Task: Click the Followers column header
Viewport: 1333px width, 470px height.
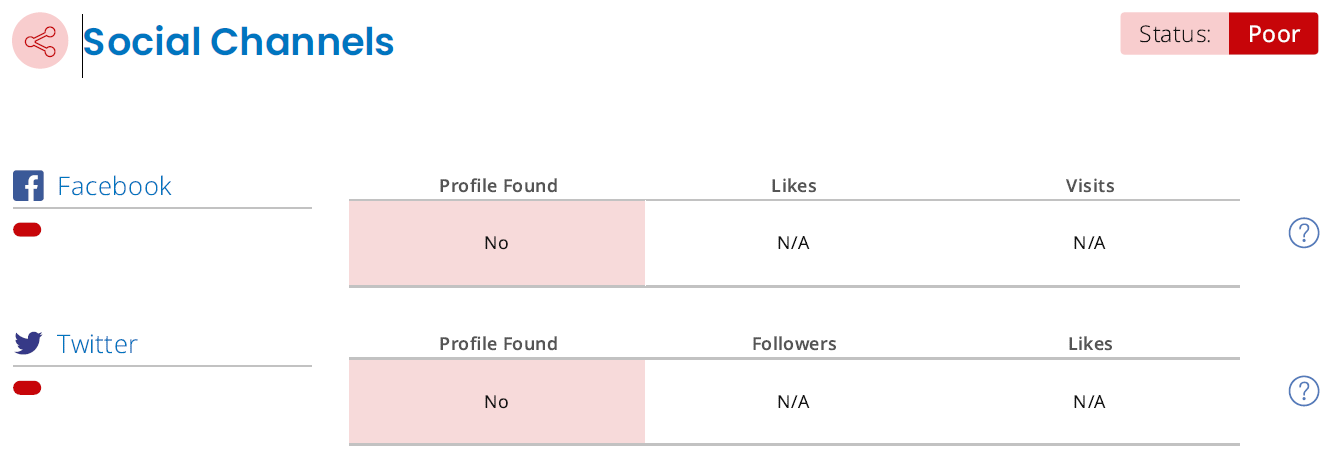Action: [794, 344]
